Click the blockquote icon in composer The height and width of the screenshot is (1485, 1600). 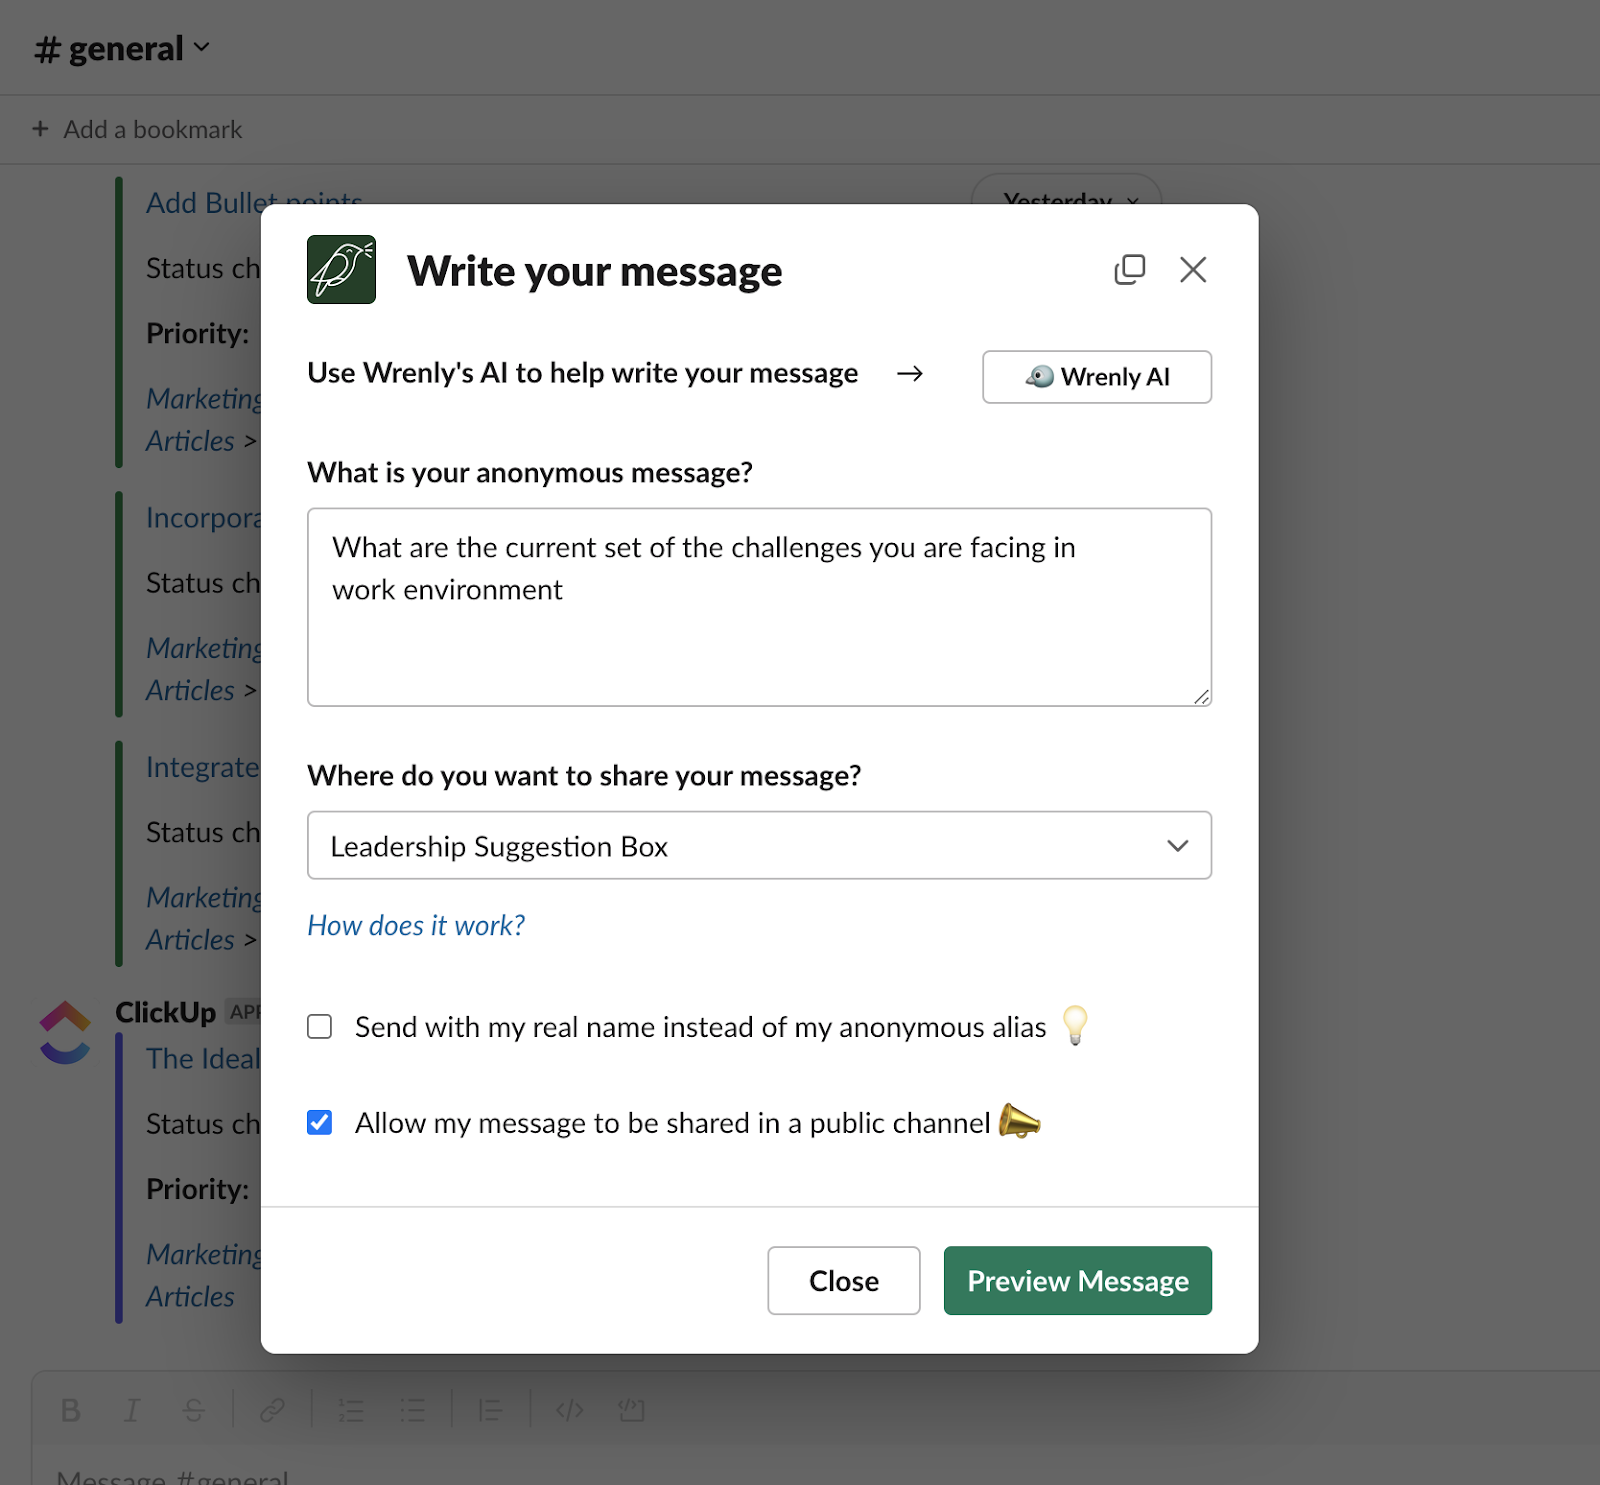tap(490, 1411)
